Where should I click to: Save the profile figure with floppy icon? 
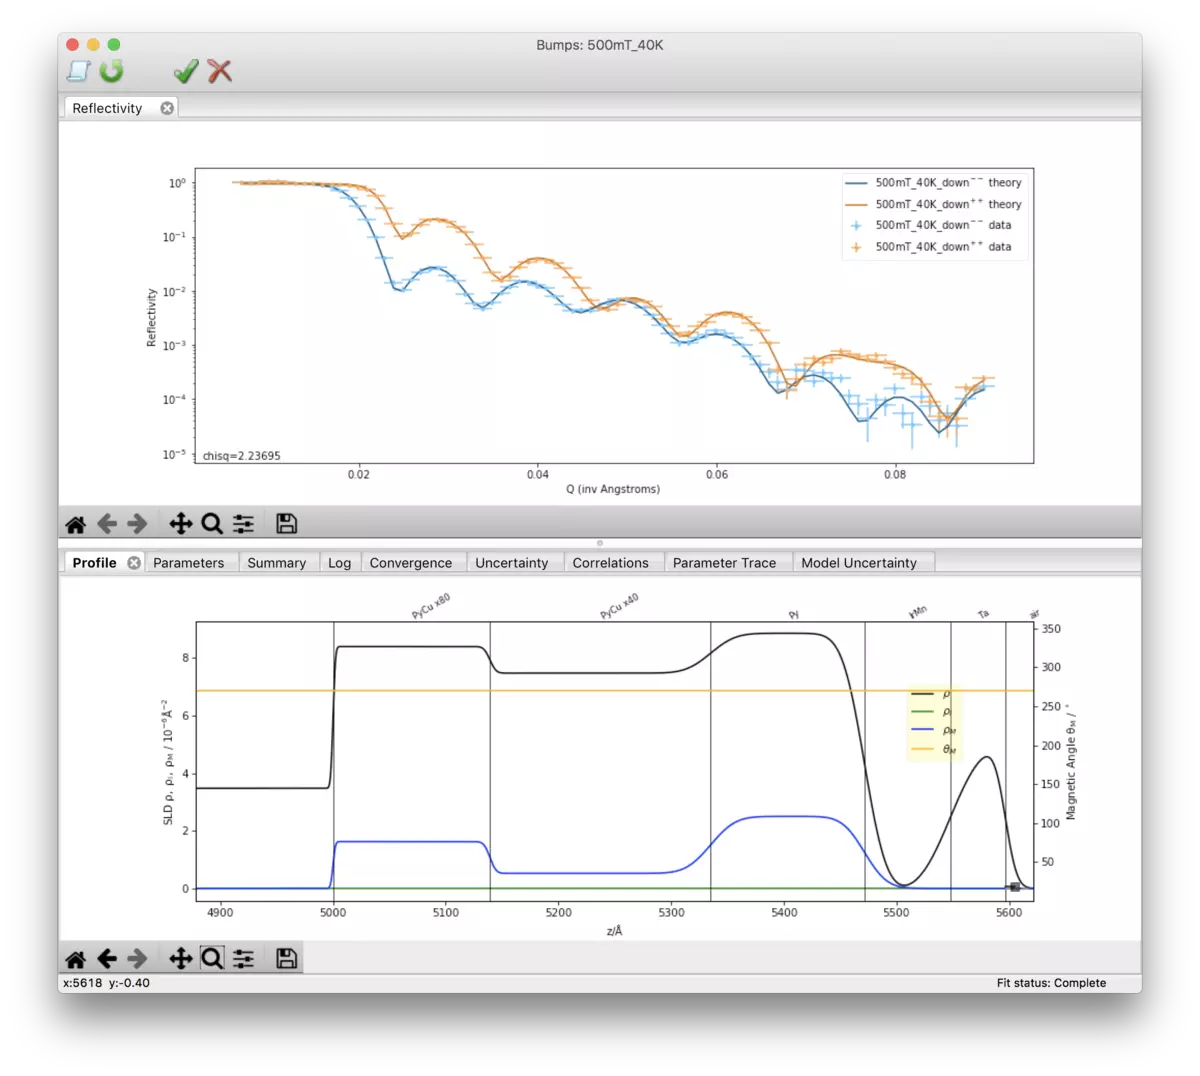[x=286, y=959]
